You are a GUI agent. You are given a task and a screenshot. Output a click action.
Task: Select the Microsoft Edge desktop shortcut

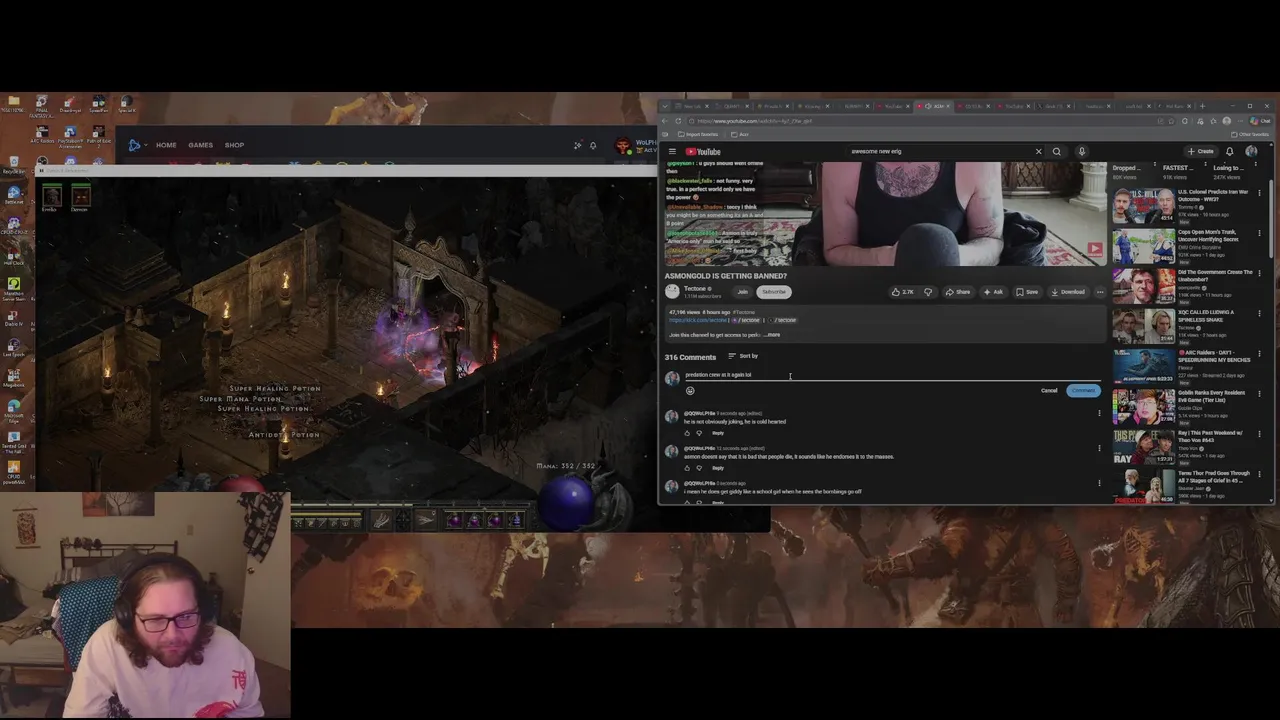[x=14, y=411]
